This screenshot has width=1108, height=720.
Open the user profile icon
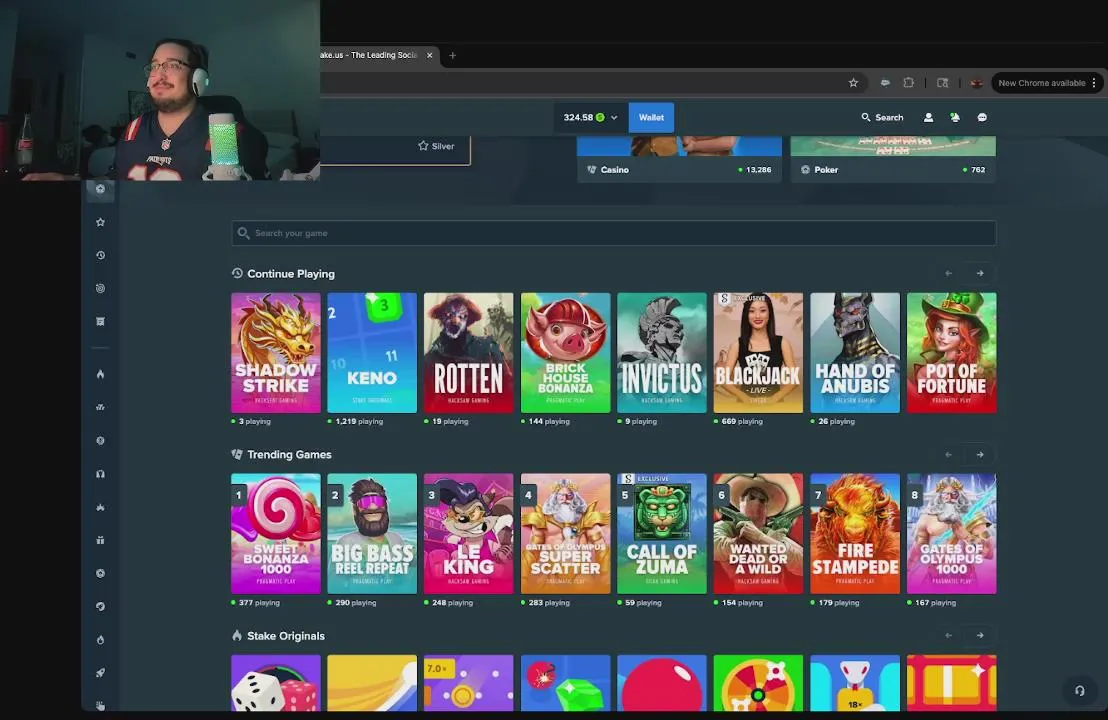point(929,117)
